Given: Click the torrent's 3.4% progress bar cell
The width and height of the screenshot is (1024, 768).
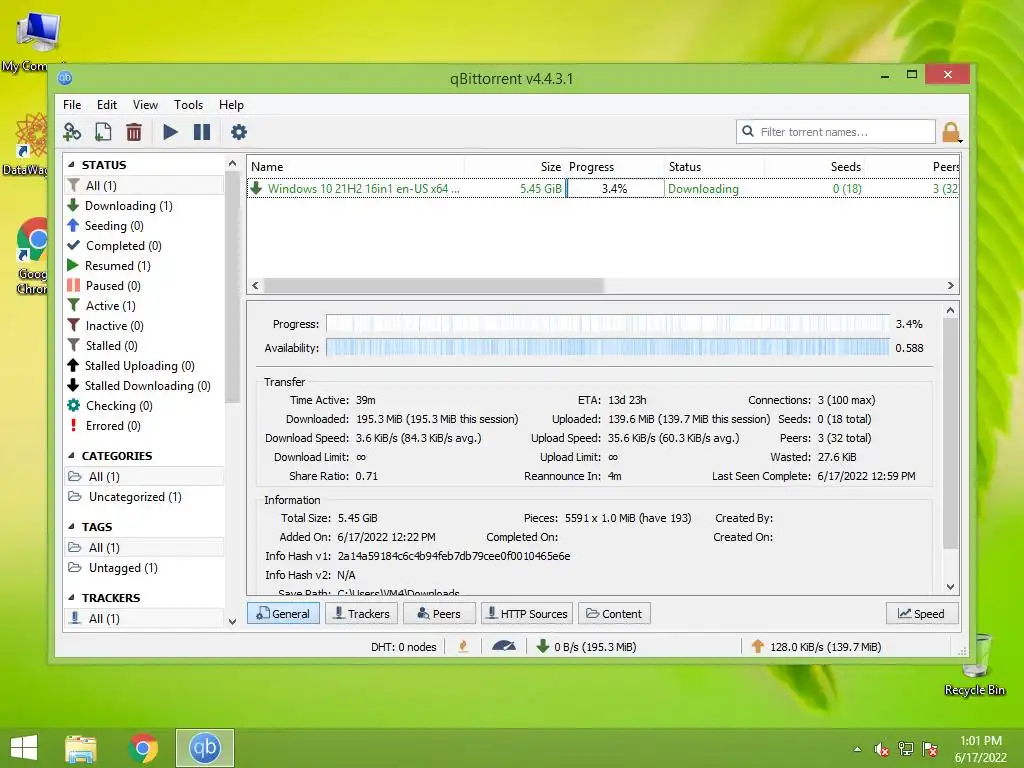Looking at the screenshot, I should coord(615,188).
